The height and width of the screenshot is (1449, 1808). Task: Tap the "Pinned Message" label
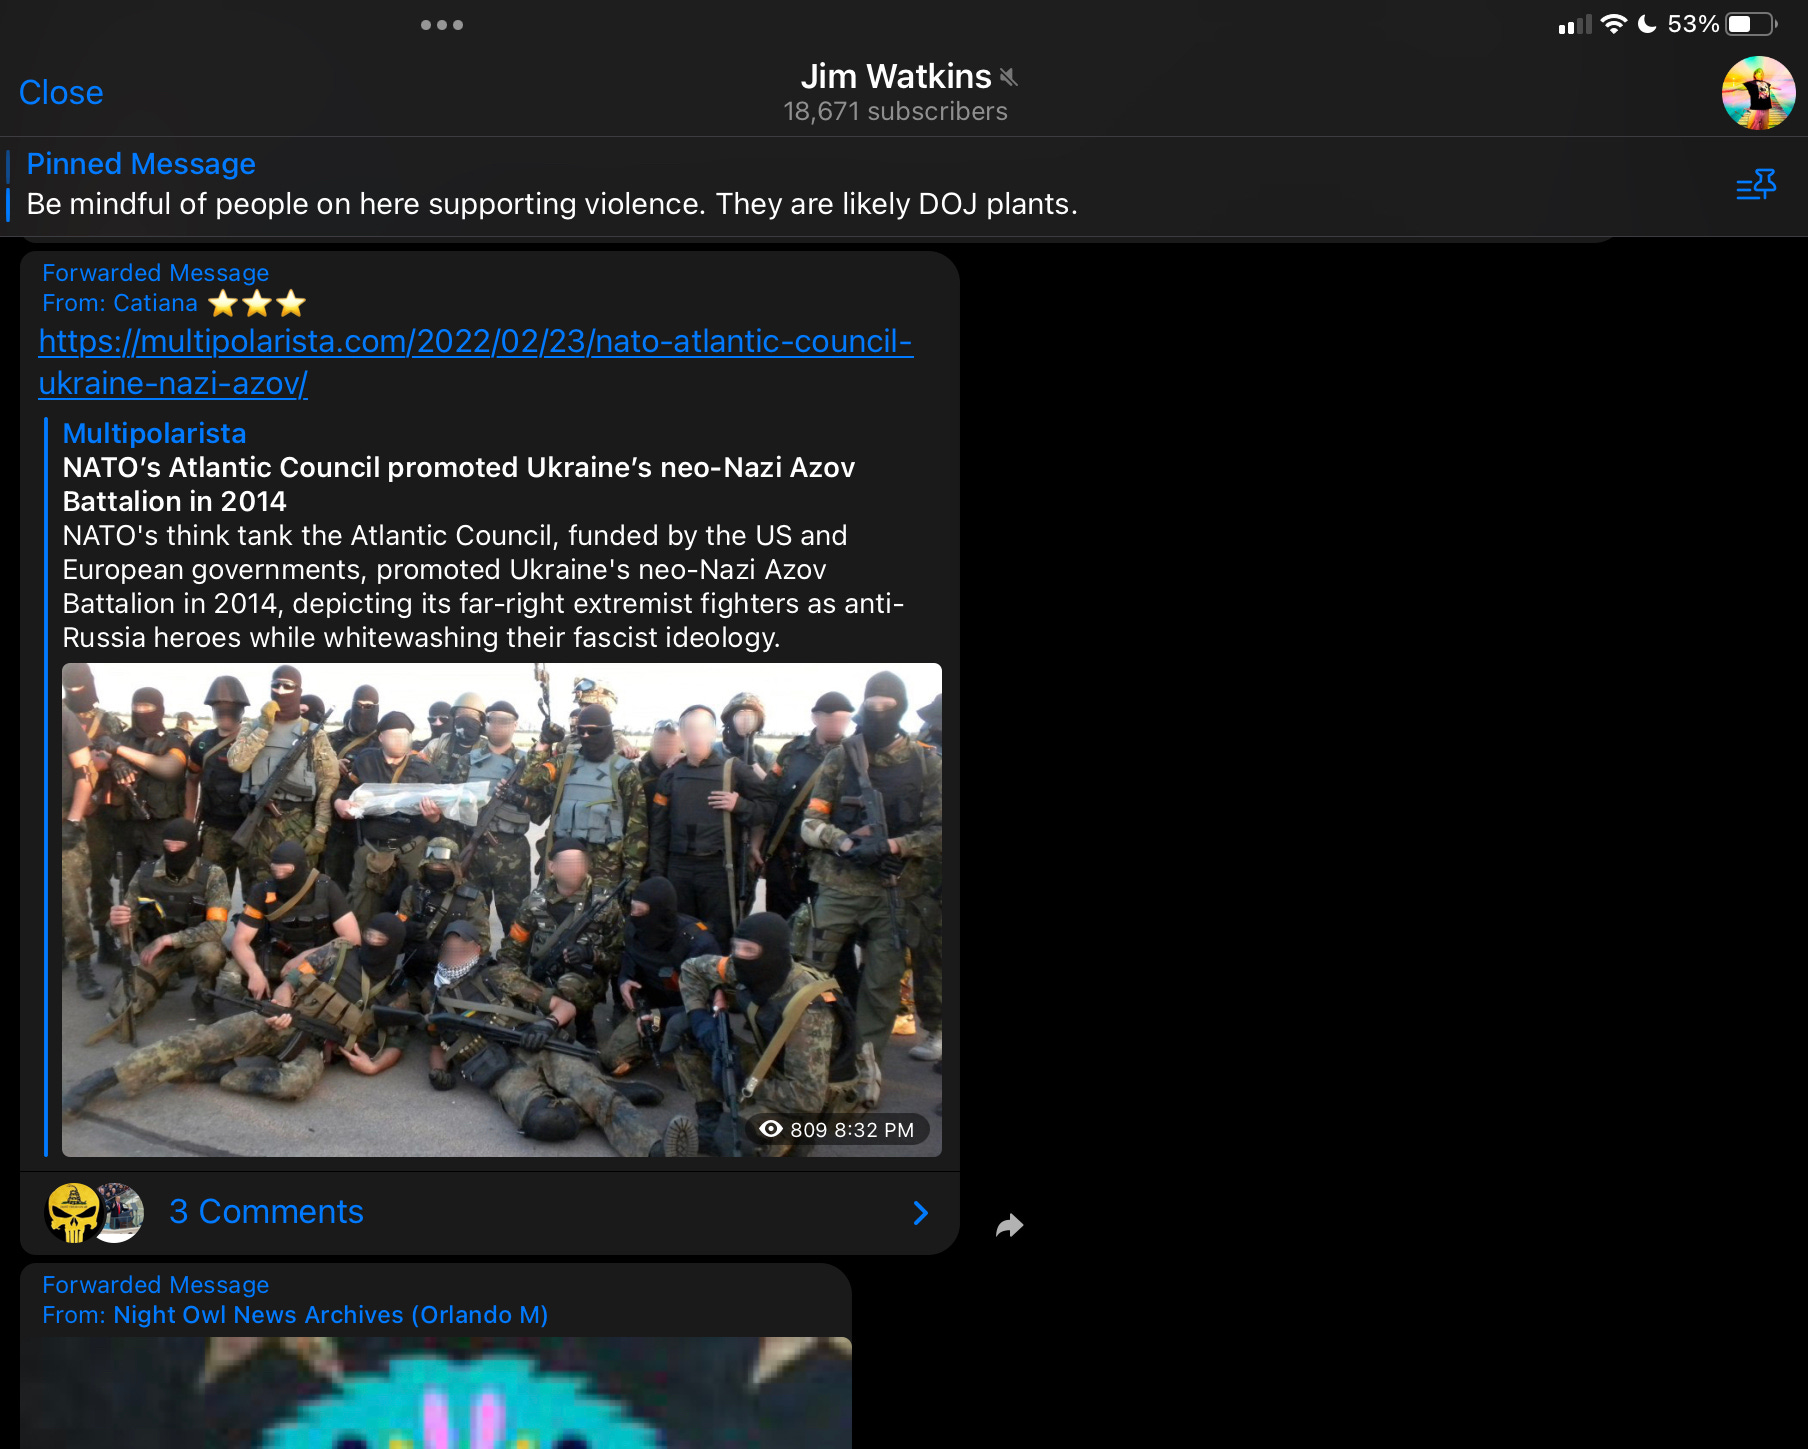tap(141, 164)
